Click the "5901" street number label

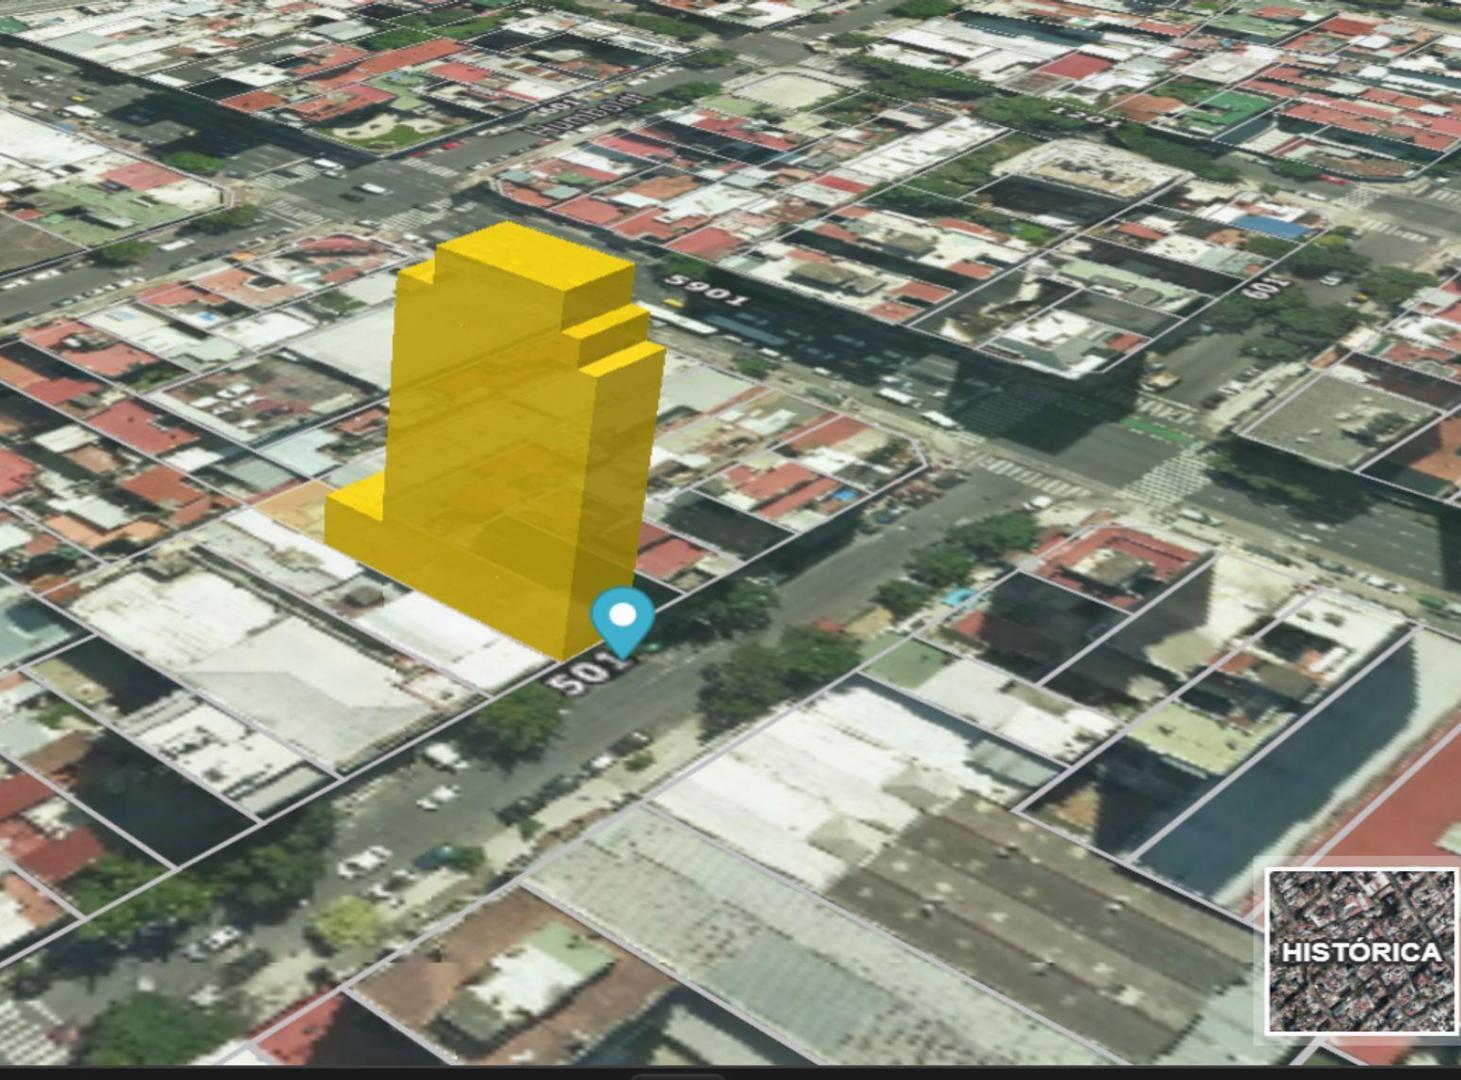click(x=707, y=290)
